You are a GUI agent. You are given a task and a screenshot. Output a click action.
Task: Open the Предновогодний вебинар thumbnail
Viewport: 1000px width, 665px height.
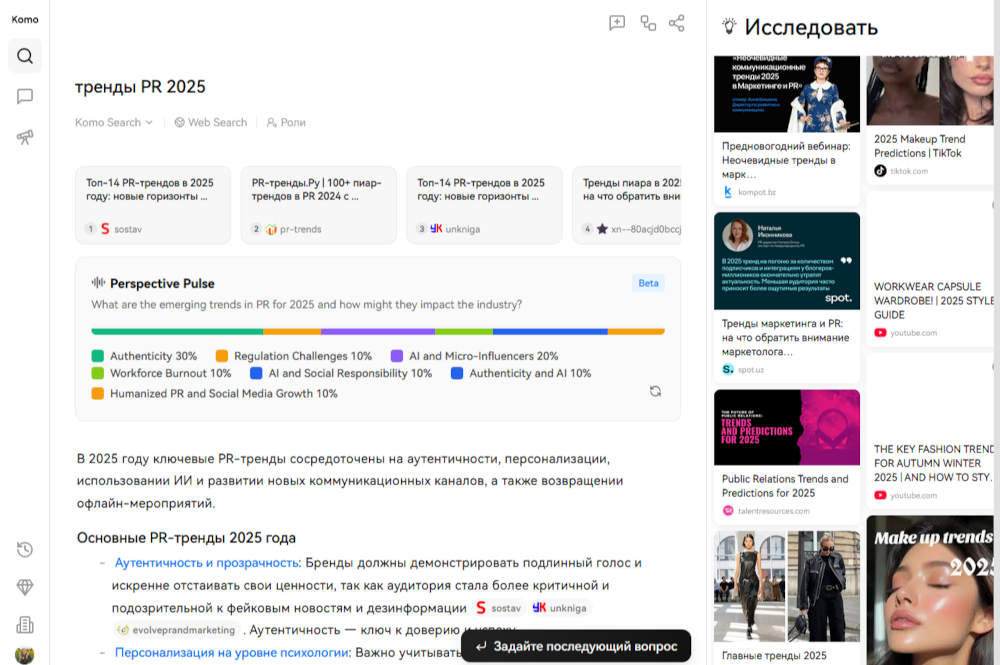787,94
